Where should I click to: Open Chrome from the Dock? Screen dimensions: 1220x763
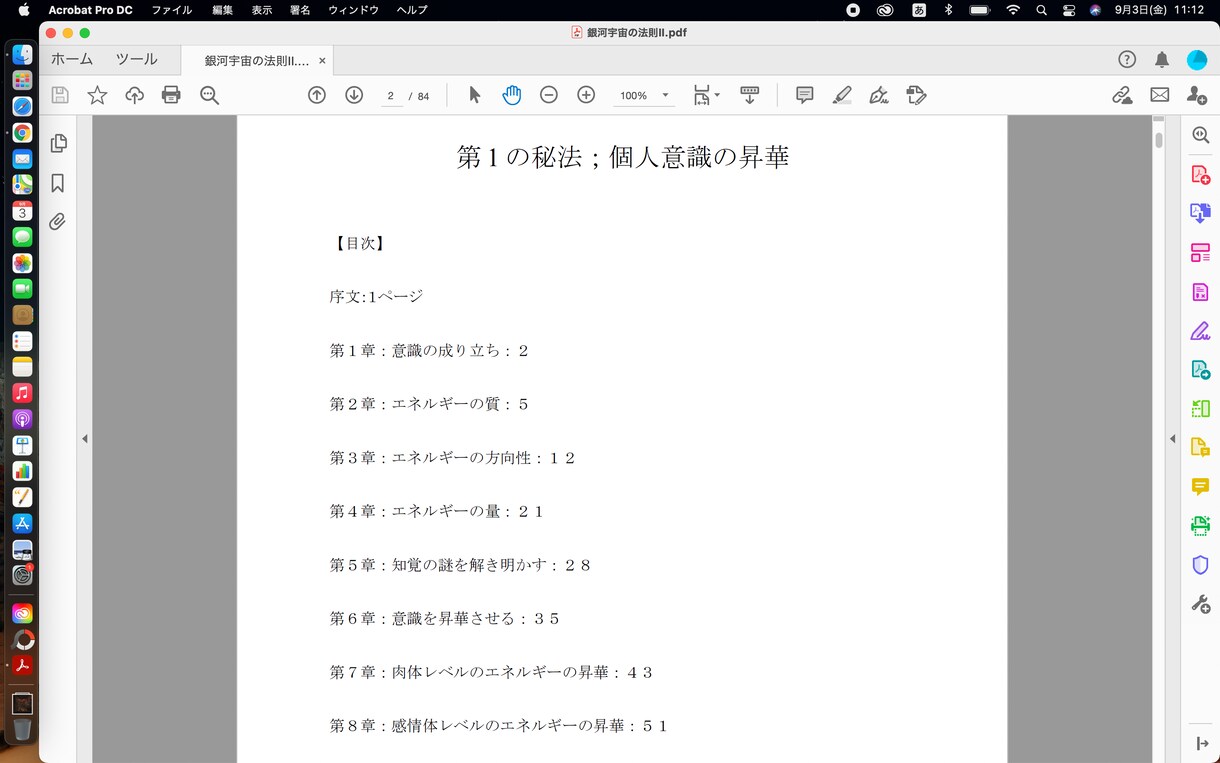(x=22, y=132)
